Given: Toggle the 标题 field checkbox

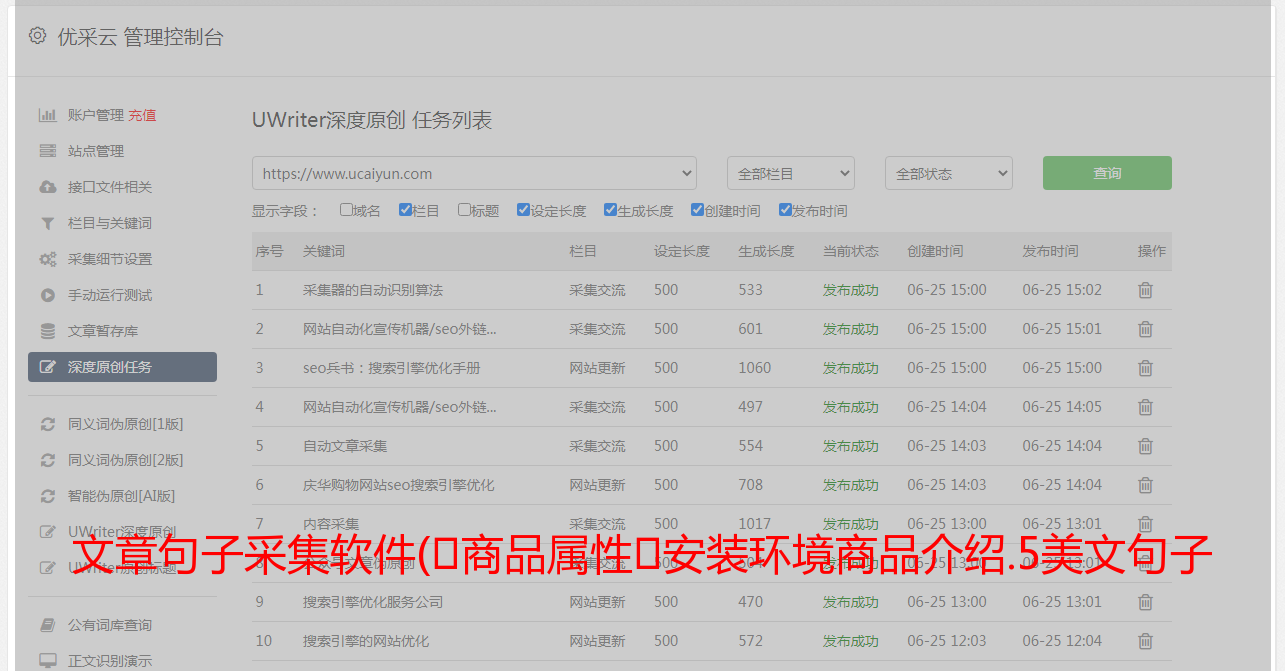Looking at the screenshot, I should [464, 210].
